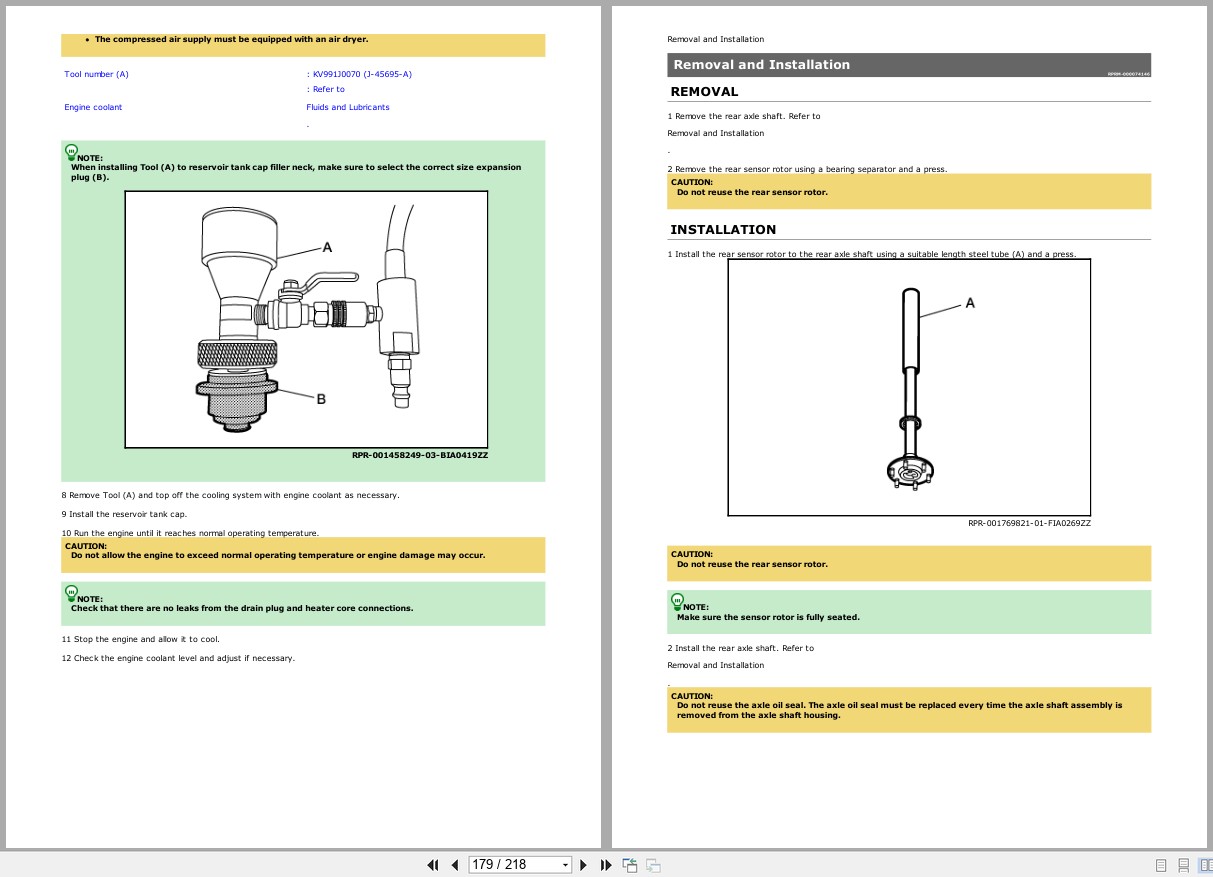Viewport: 1213px width, 877px height.
Task: Click the REMOVAL heading
Action: click(x=704, y=92)
